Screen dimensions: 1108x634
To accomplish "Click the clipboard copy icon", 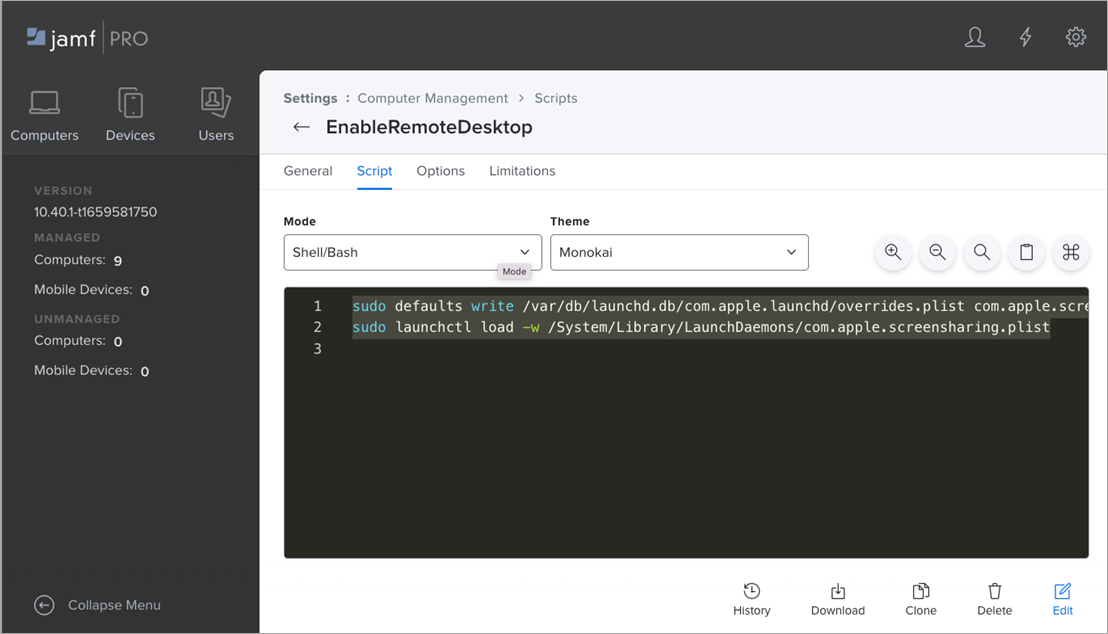I will pos(1027,252).
